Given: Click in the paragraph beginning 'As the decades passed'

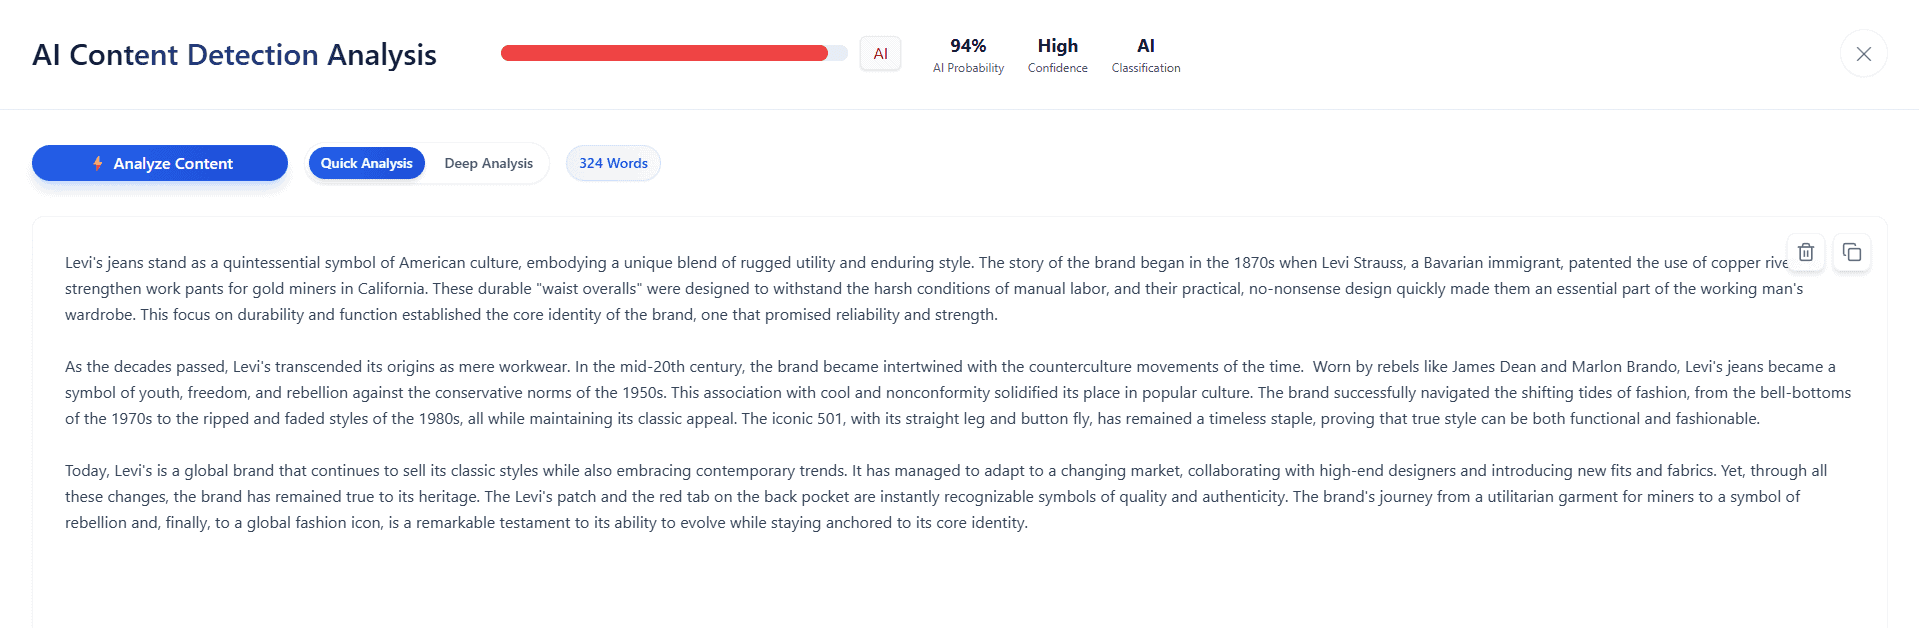Looking at the screenshot, I should [x=600, y=393].
